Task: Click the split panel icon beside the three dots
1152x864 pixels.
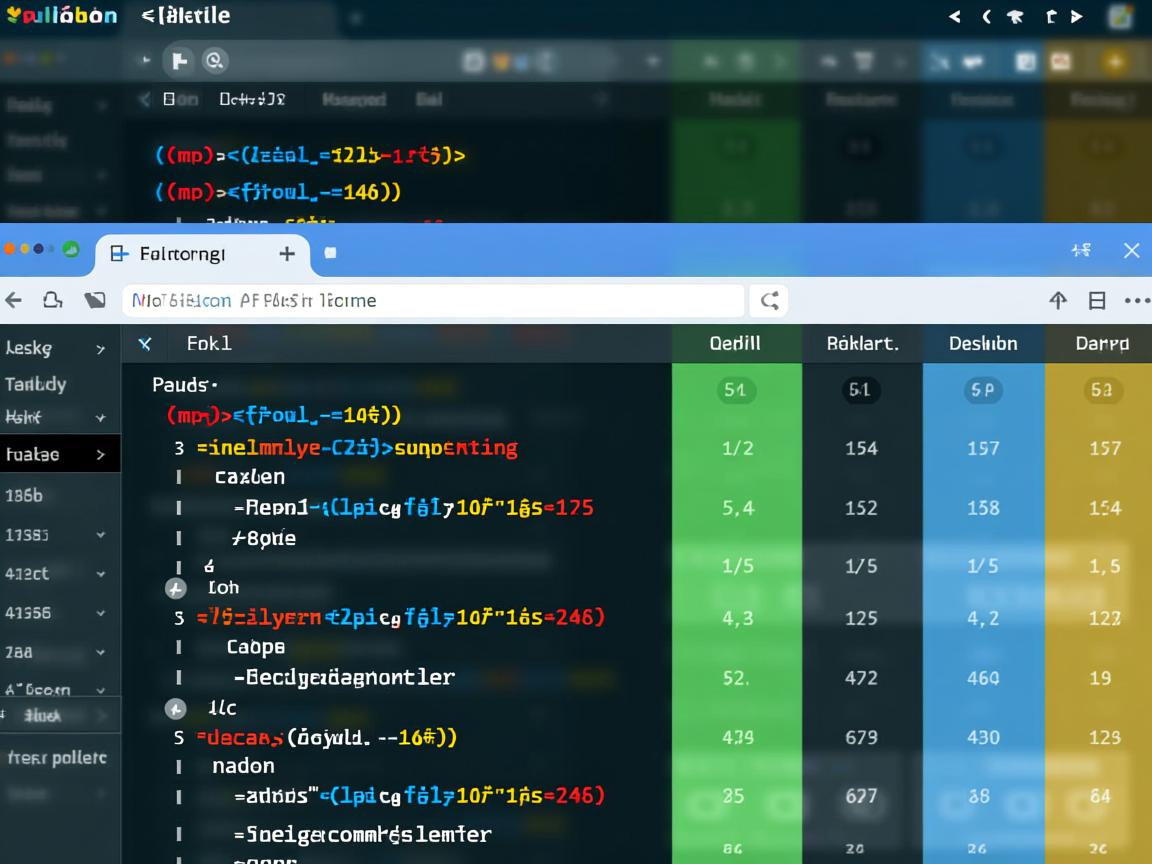Action: click(1097, 301)
